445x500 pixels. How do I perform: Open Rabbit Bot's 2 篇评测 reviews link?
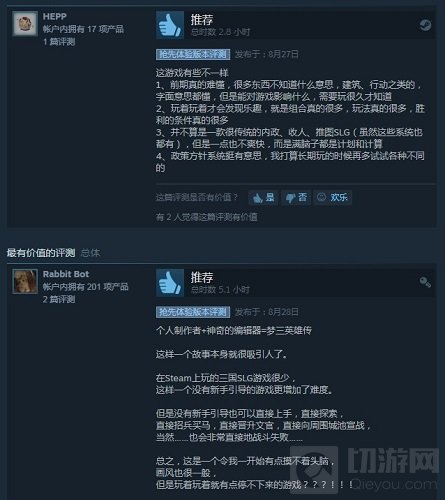pyautogui.click(x=59, y=299)
